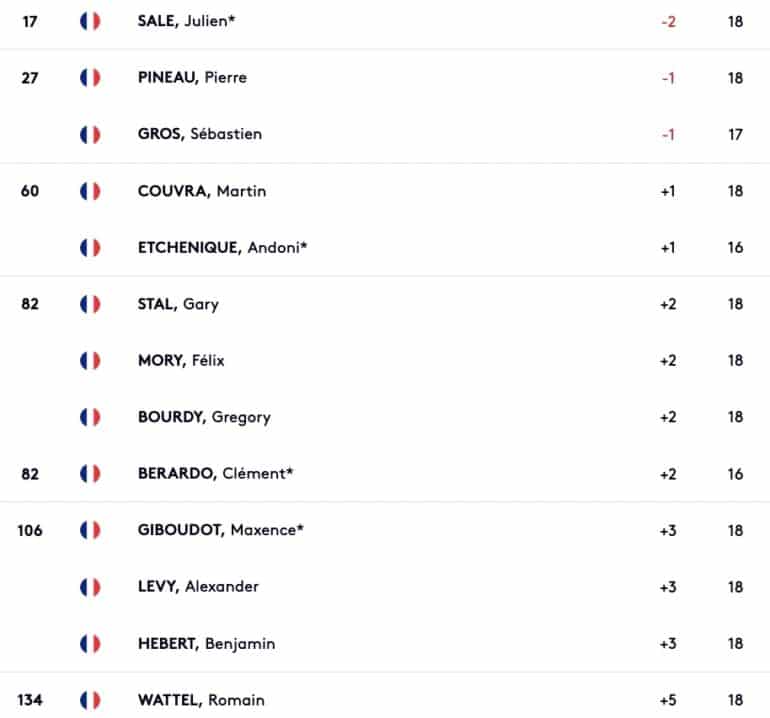Viewport: 770px width, 718px height.
Task: Click the French flag beside SALE, Julien
Action: coord(90,21)
